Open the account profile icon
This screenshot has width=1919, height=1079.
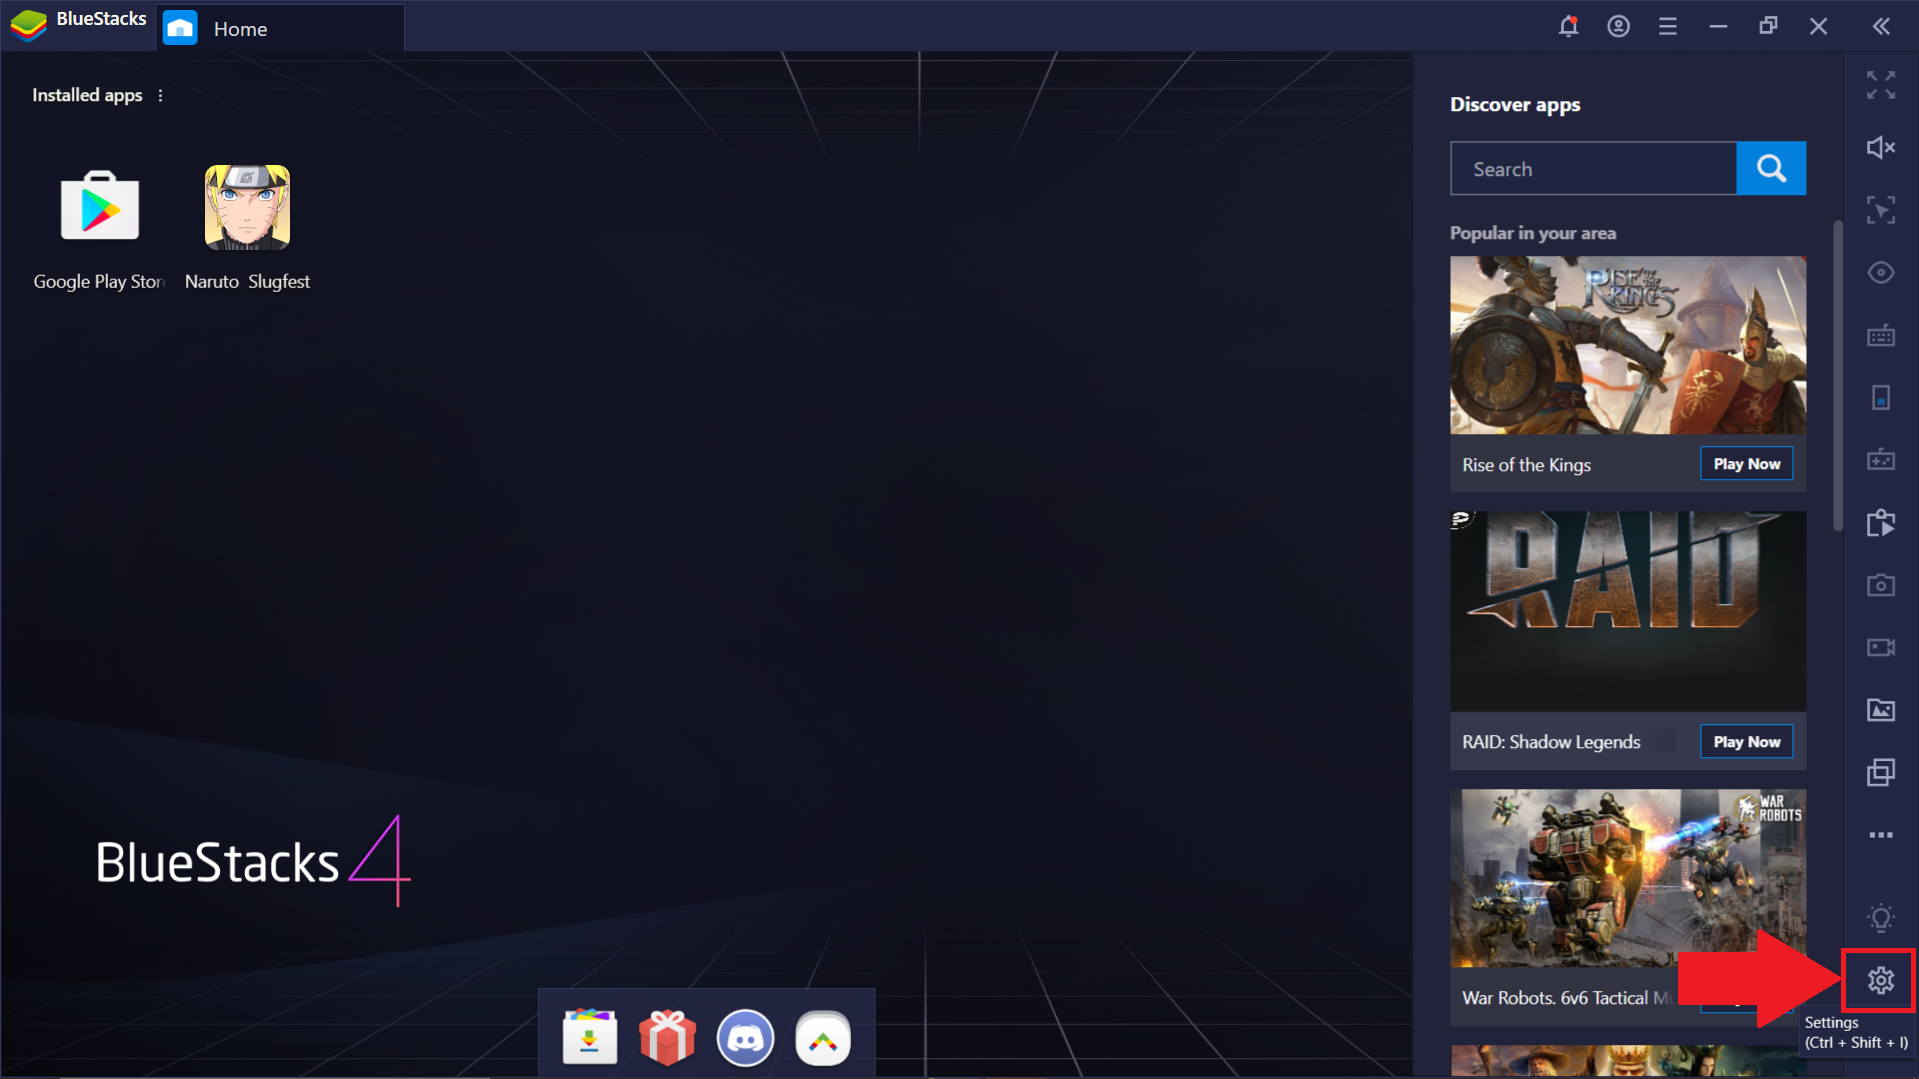coord(1618,26)
